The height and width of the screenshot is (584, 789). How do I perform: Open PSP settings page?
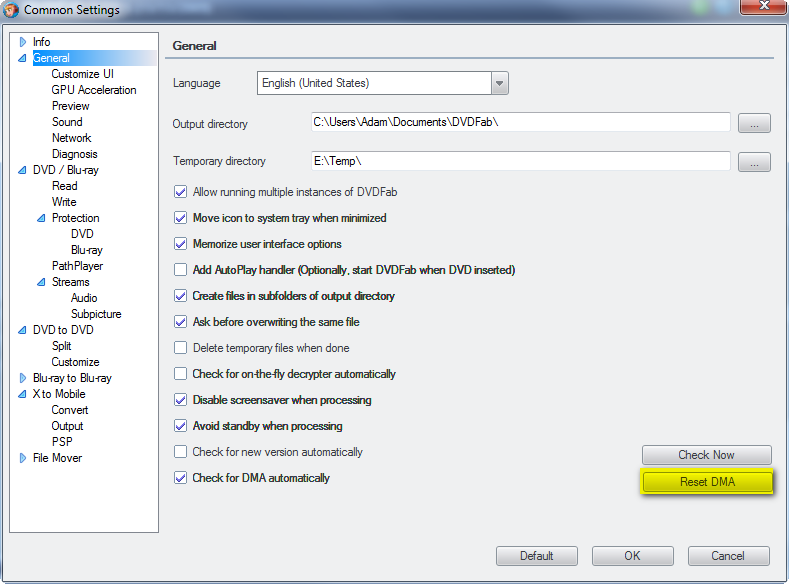point(62,442)
